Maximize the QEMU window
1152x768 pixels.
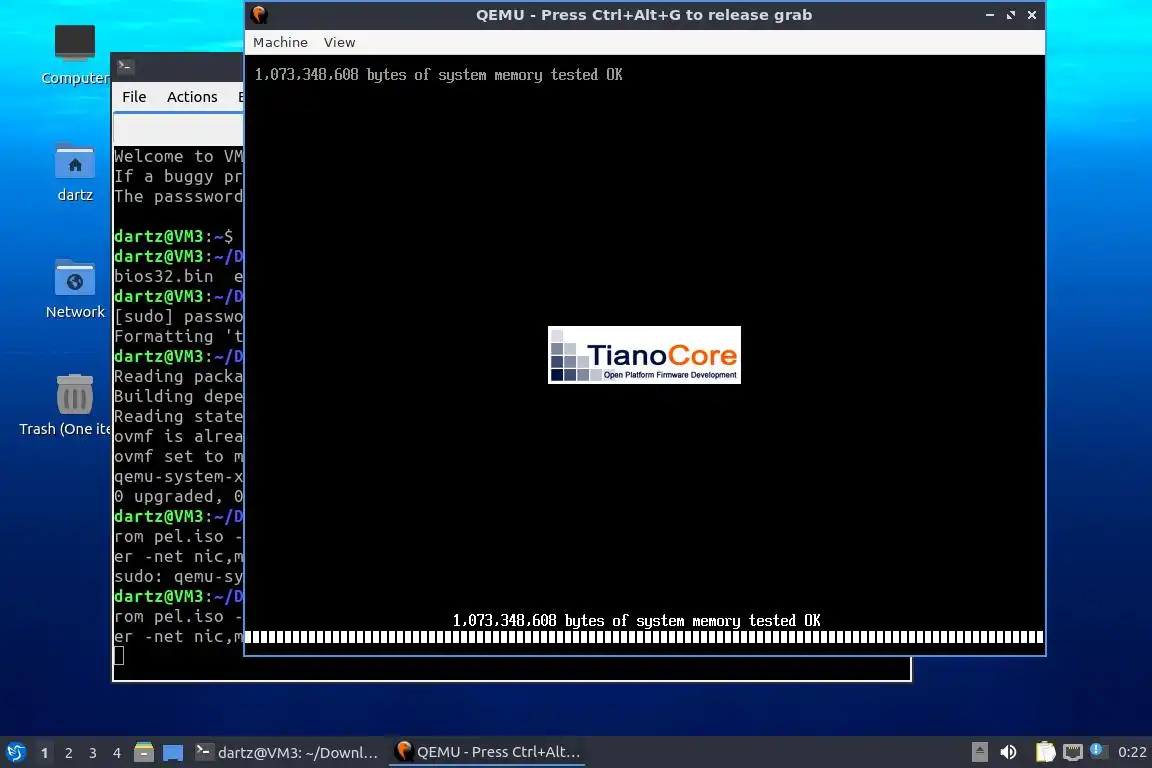click(1011, 15)
